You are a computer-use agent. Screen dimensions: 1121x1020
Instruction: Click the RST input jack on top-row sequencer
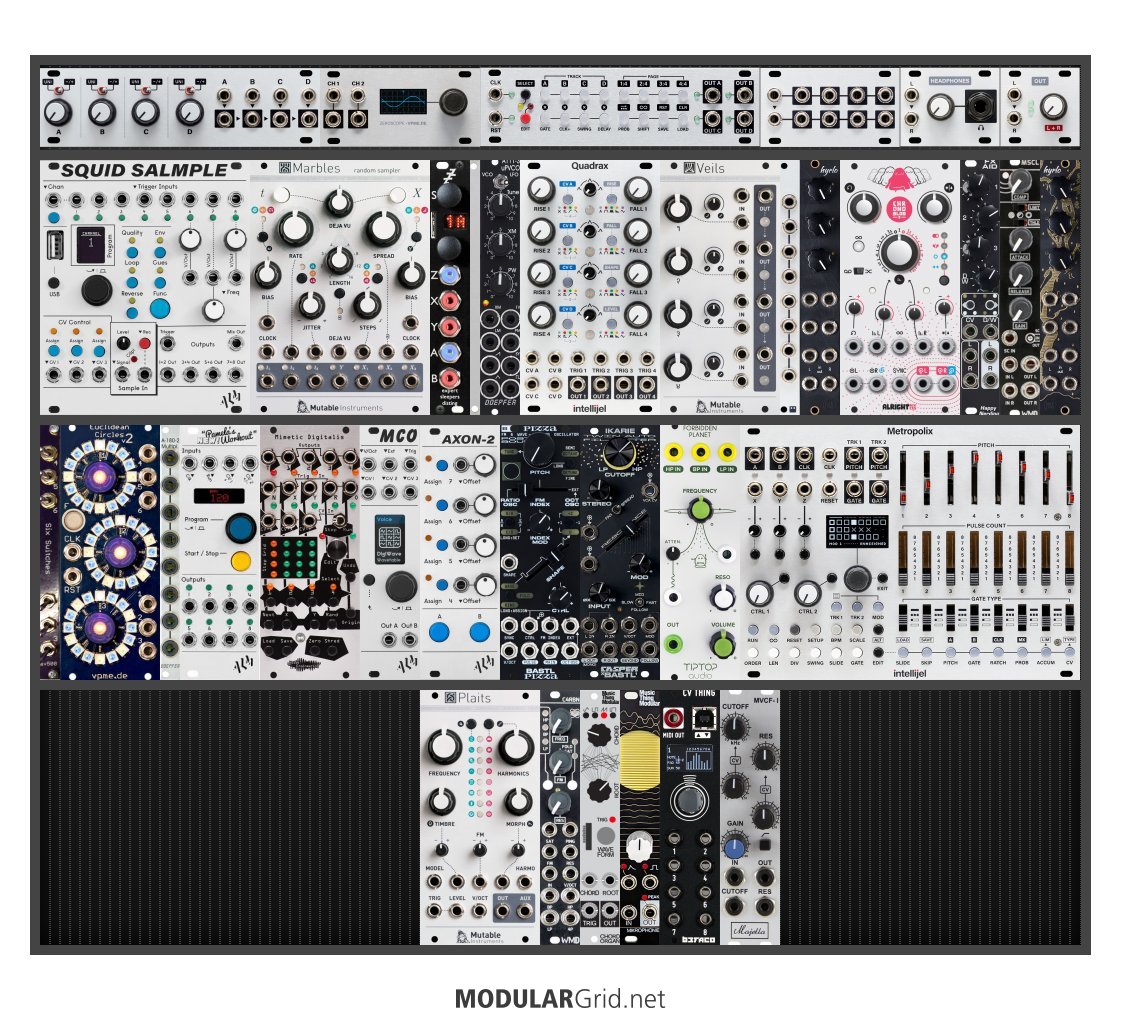click(x=495, y=118)
